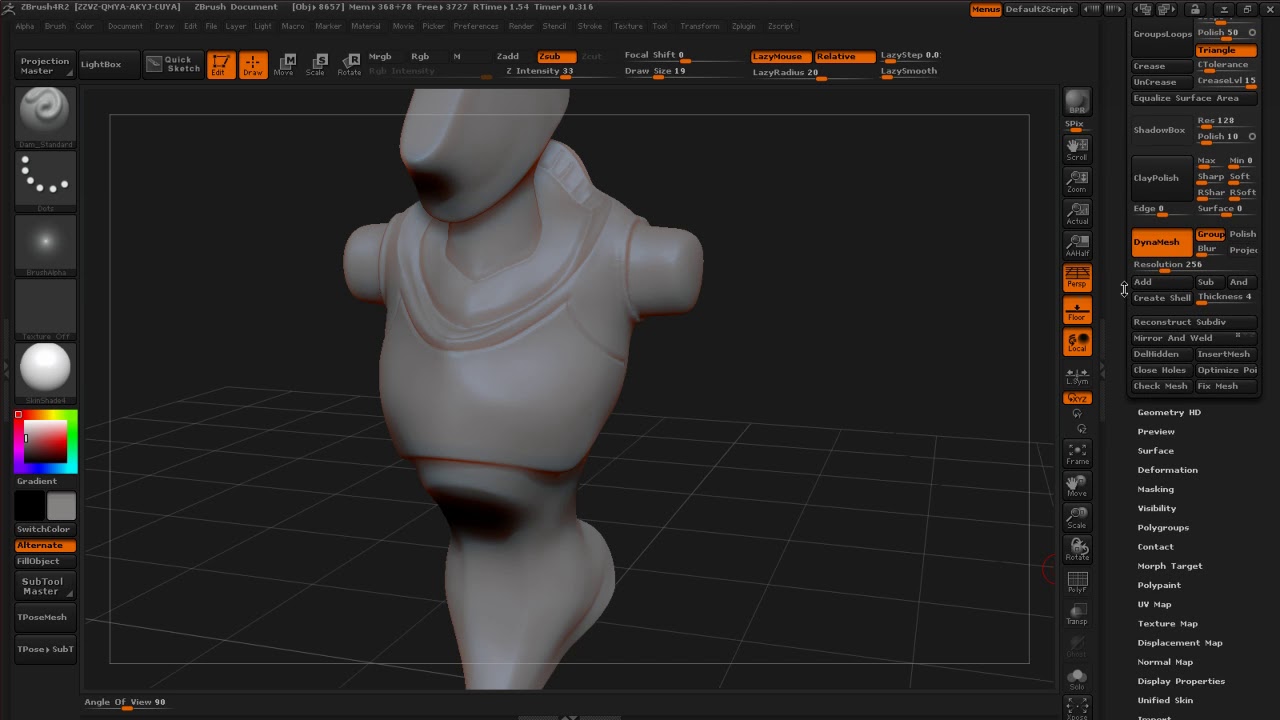Open the Preferences menu

click(x=475, y=26)
